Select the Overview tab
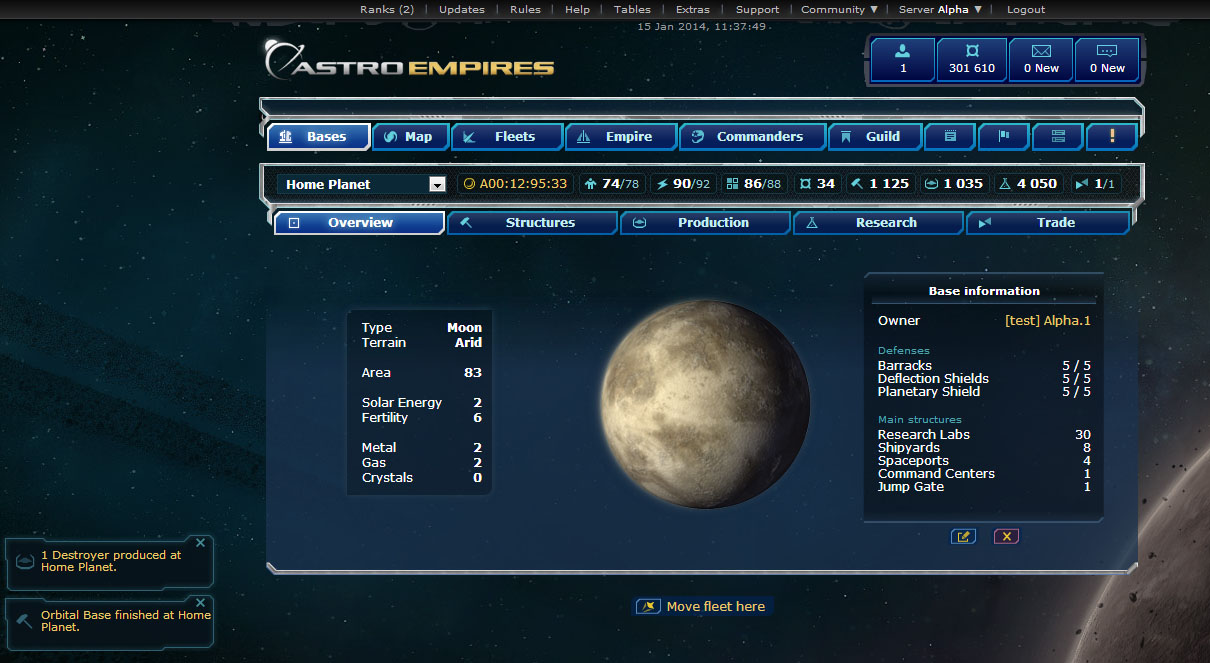The width and height of the screenshot is (1210, 663). point(360,223)
